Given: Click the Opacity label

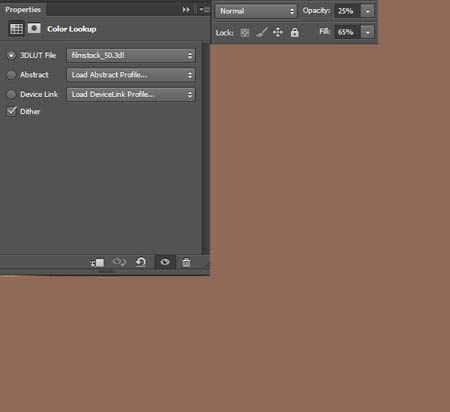Looking at the screenshot, I should (316, 11).
